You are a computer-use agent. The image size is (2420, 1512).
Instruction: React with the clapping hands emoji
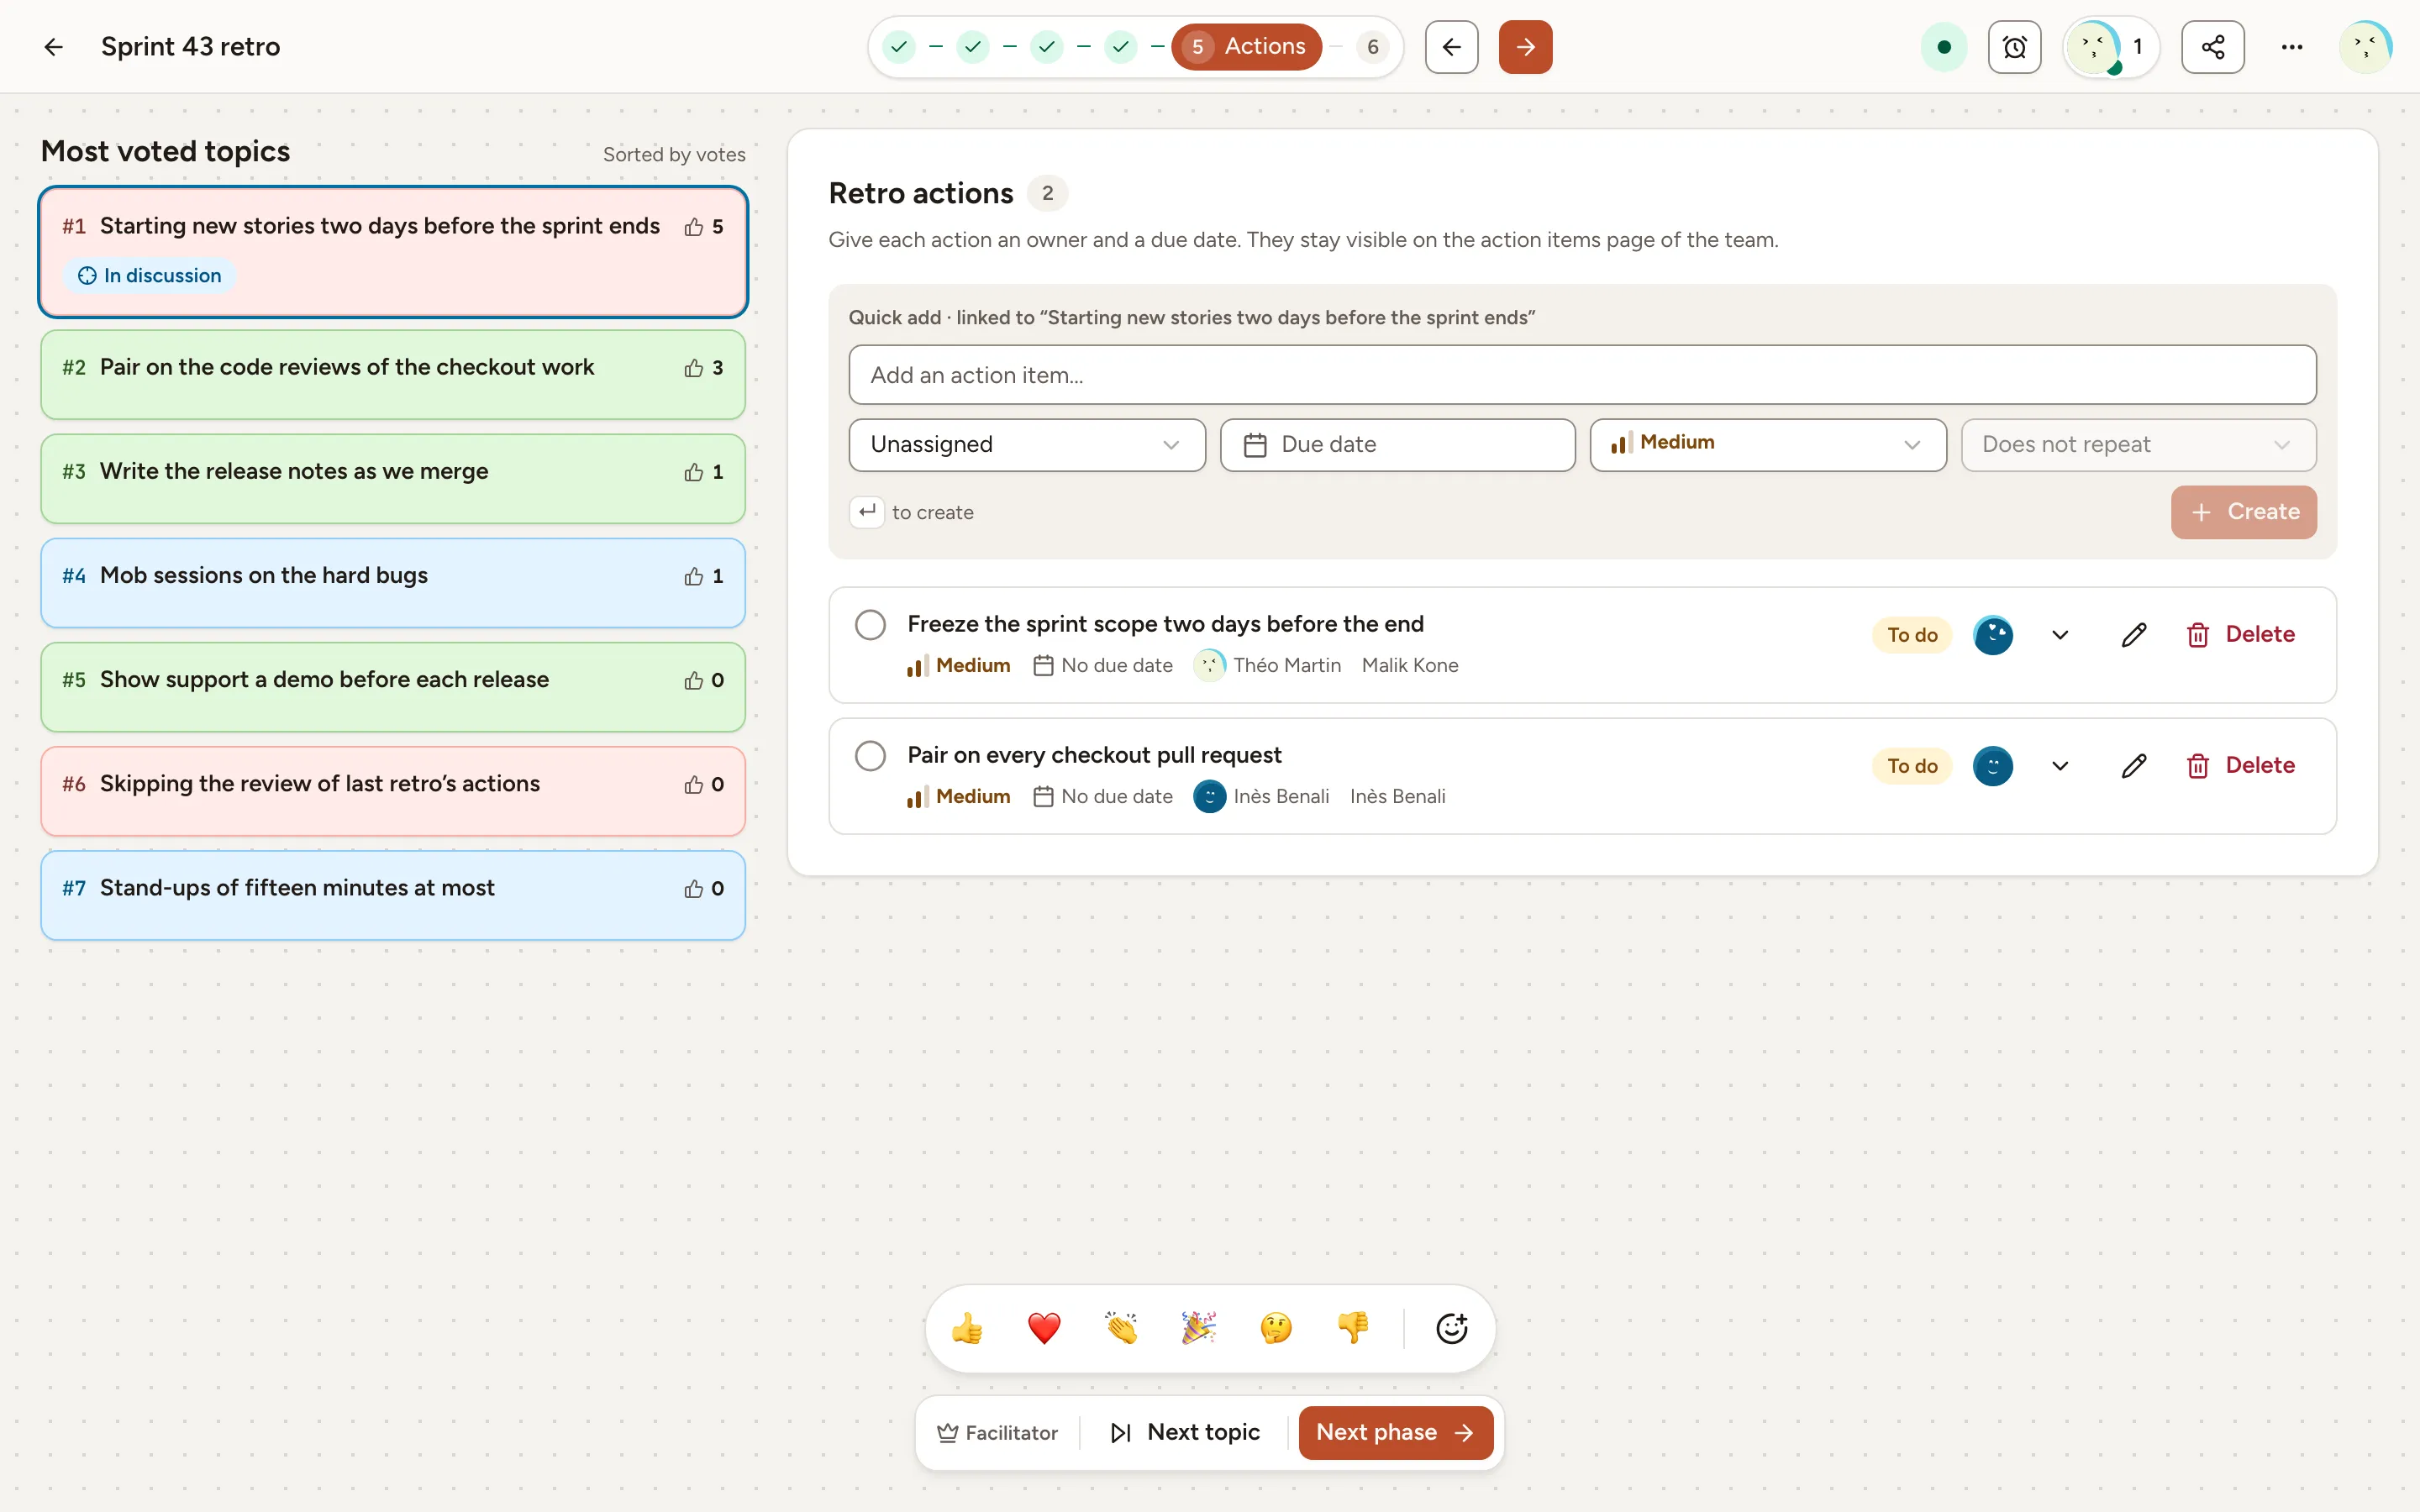1121,1328
